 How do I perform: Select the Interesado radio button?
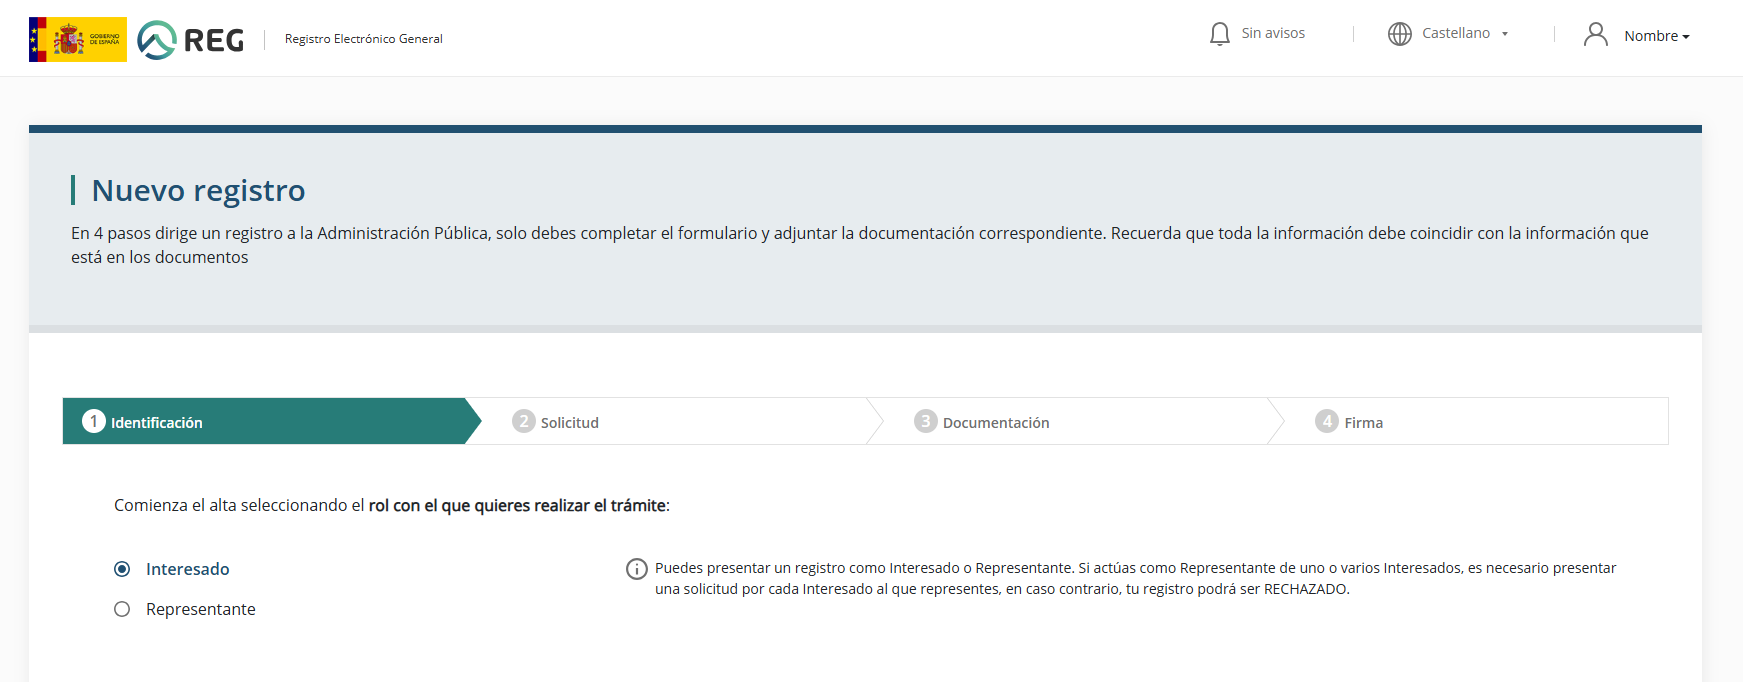click(x=122, y=569)
